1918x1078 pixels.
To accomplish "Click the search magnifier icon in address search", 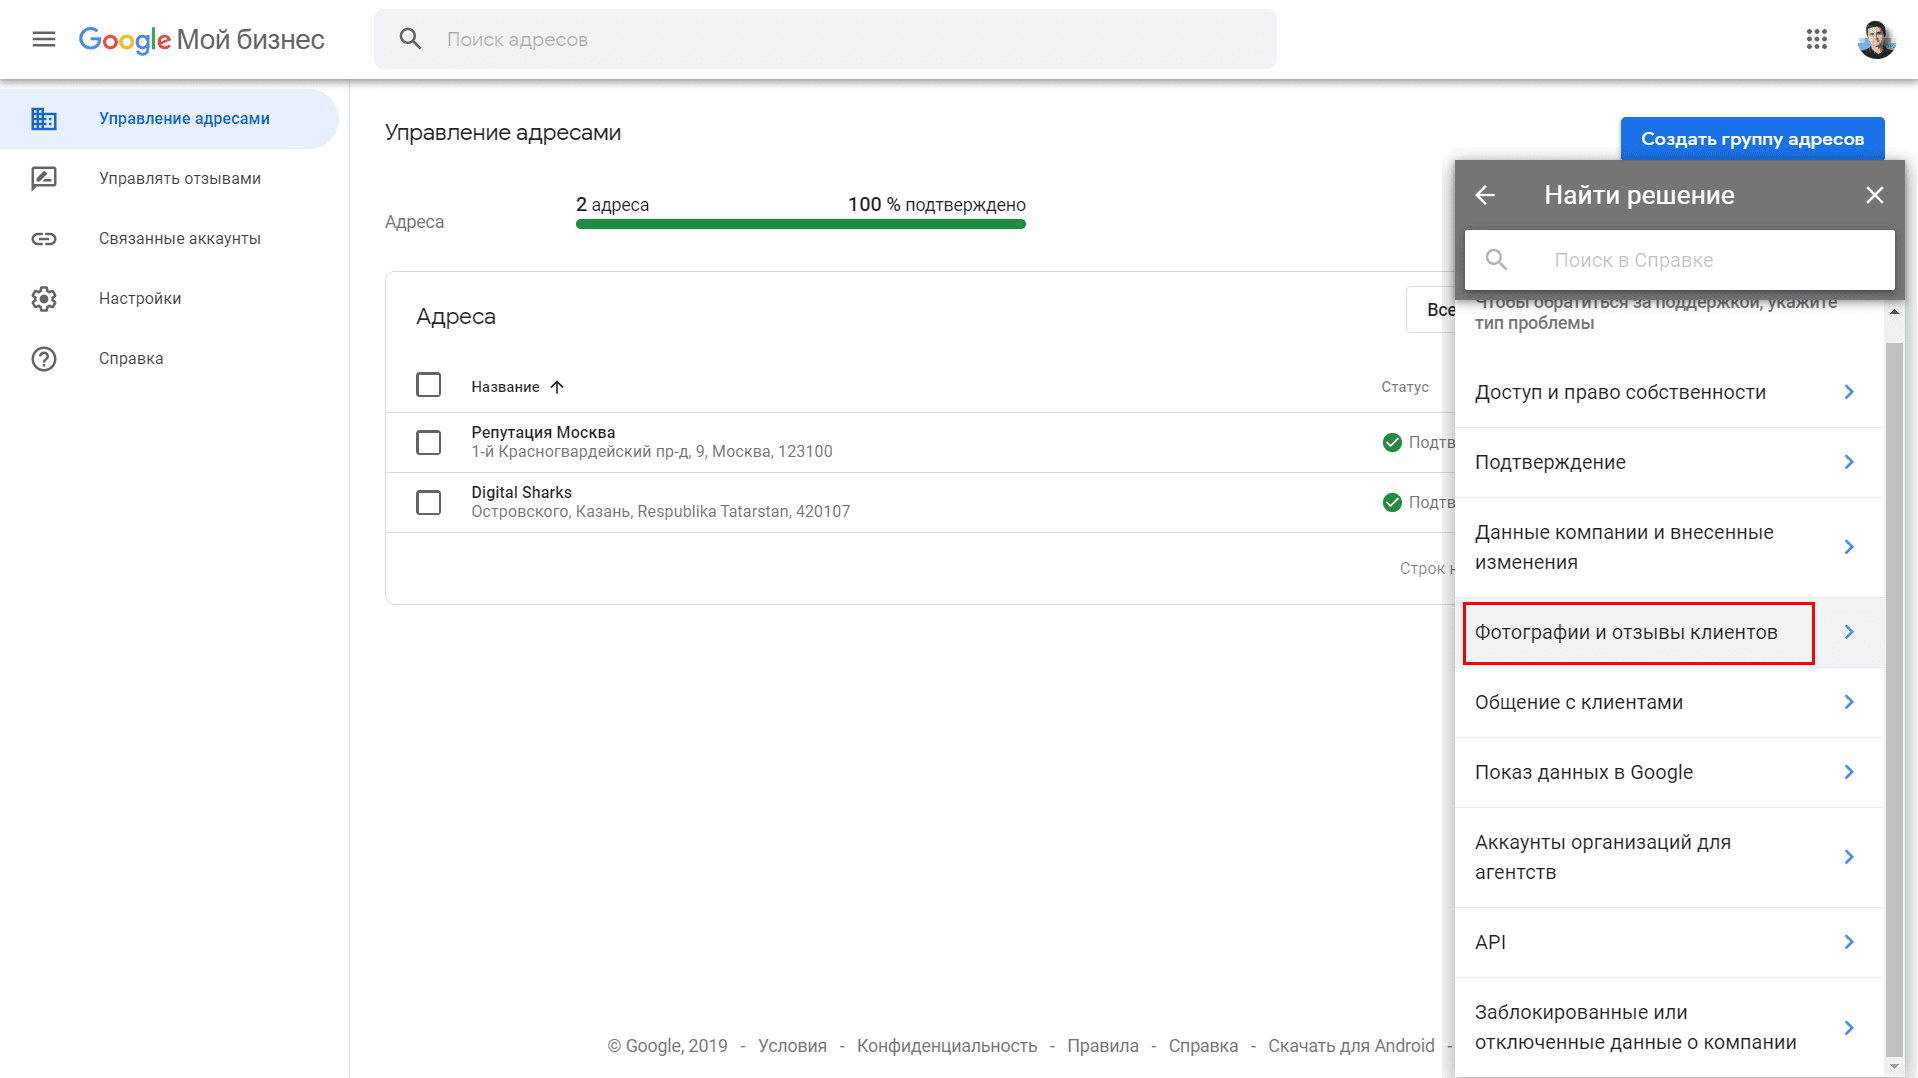I will (410, 39).
